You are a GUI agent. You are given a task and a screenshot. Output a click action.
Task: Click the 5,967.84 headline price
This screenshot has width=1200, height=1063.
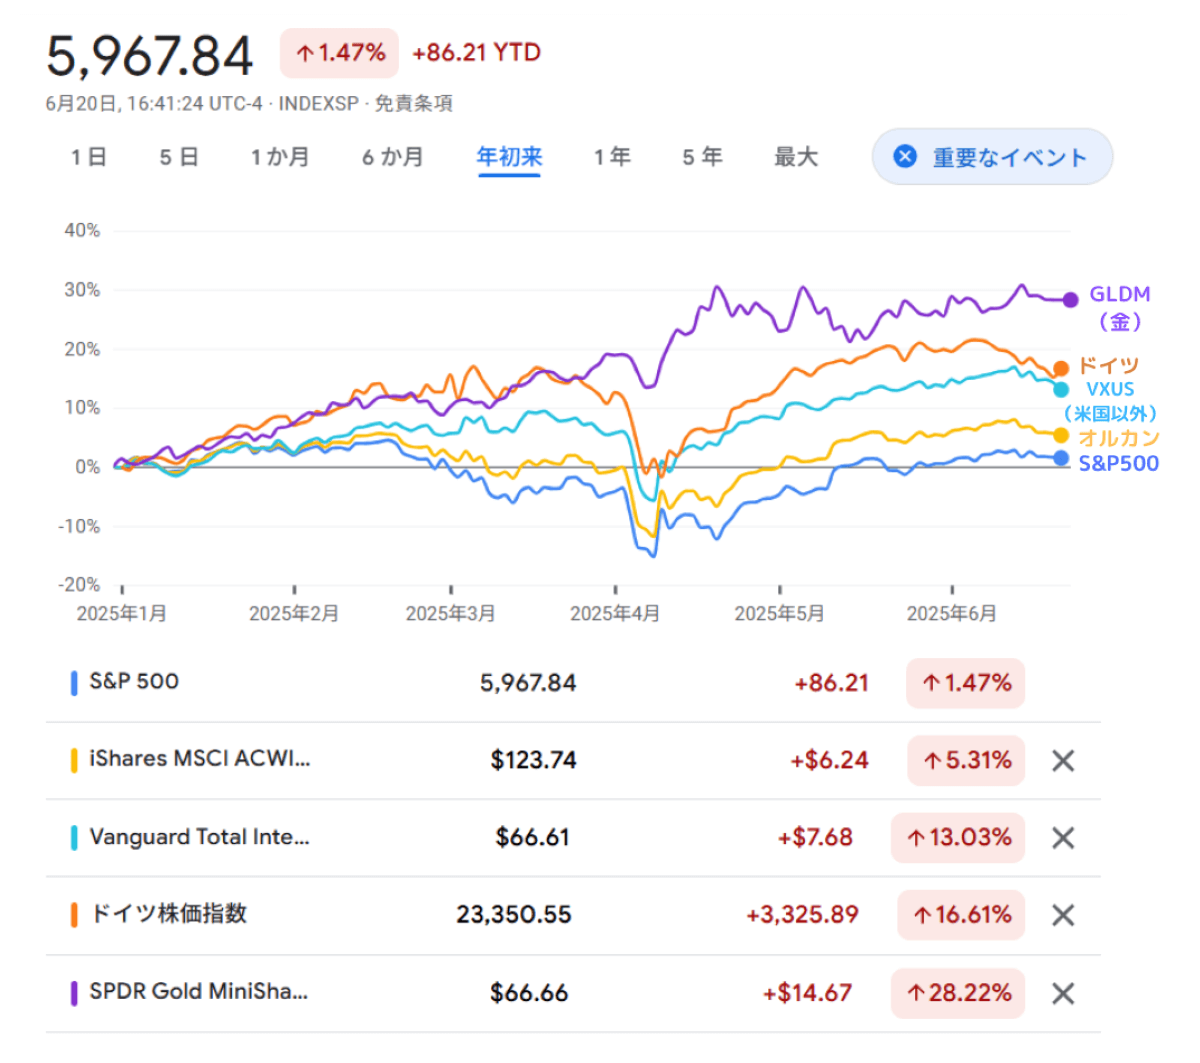point(150,55)
